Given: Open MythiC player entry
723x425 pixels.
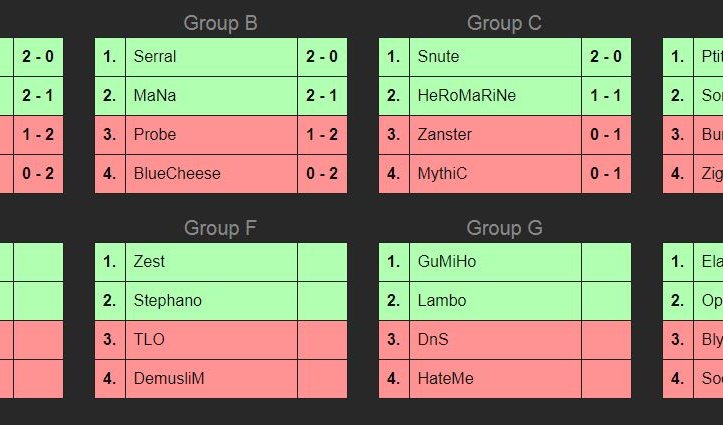Looking at the screenshot, I should 442,174.
